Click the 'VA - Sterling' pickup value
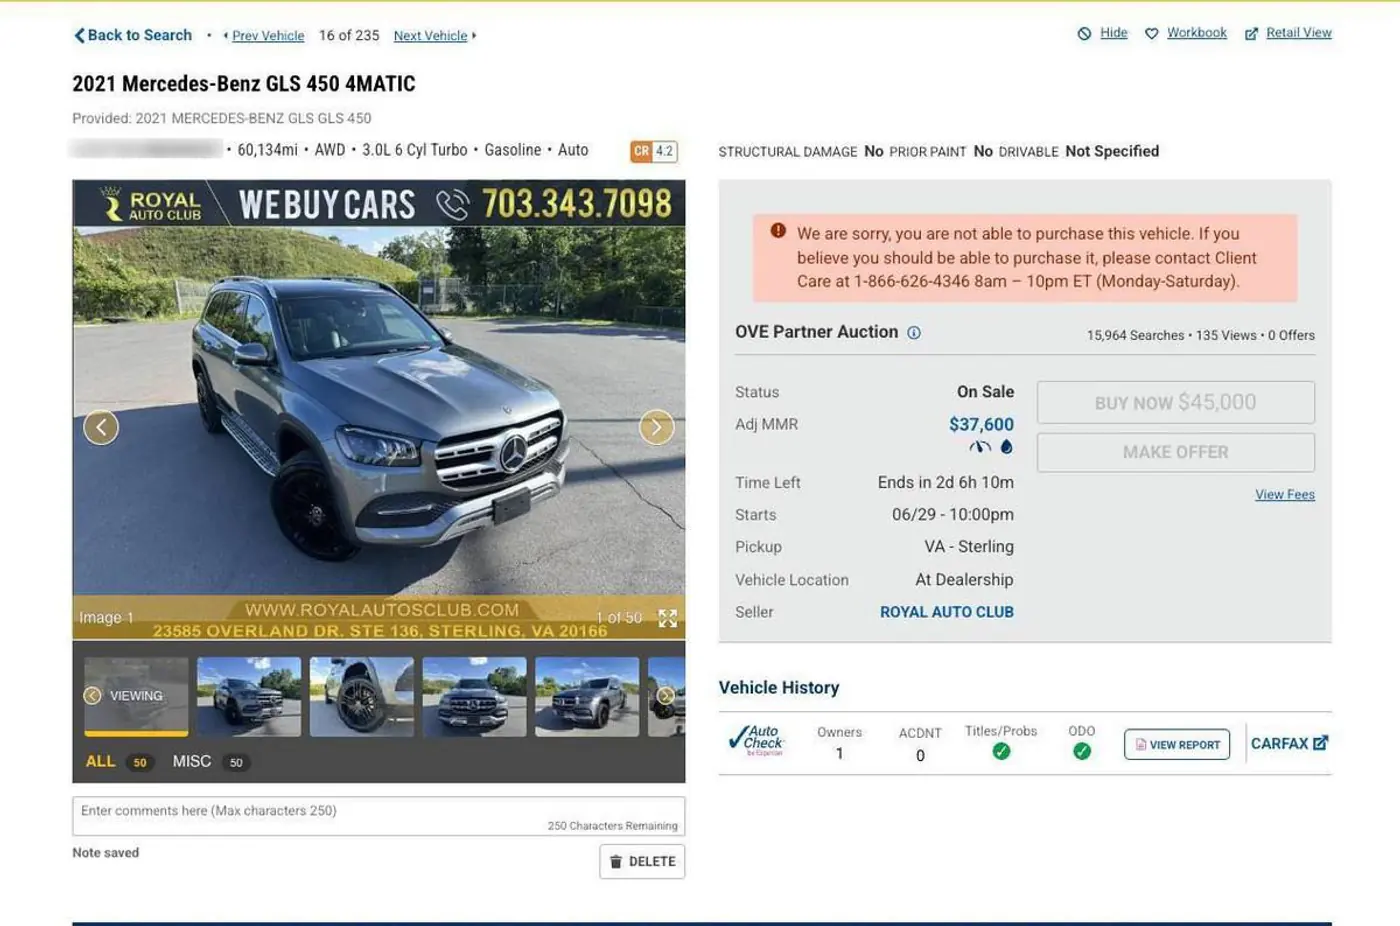The height and width of the screenshot is (926, 1400). click(969, 547)
